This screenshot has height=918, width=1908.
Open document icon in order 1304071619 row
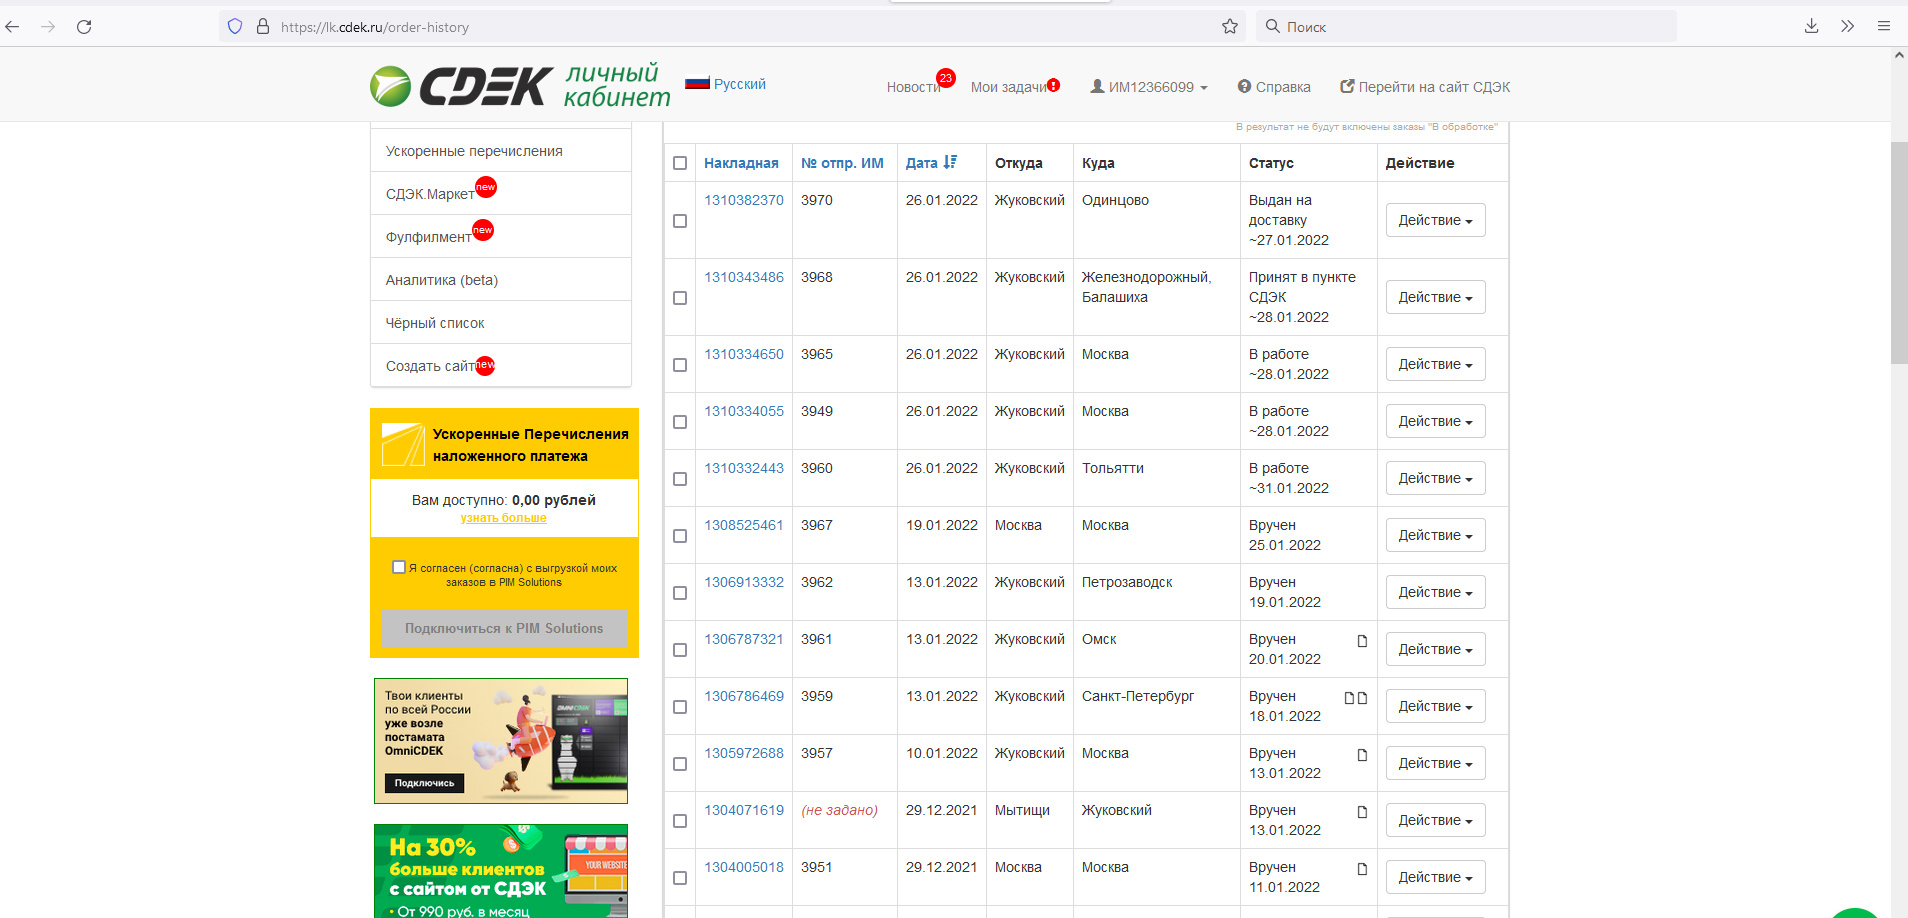(1362, 812)
